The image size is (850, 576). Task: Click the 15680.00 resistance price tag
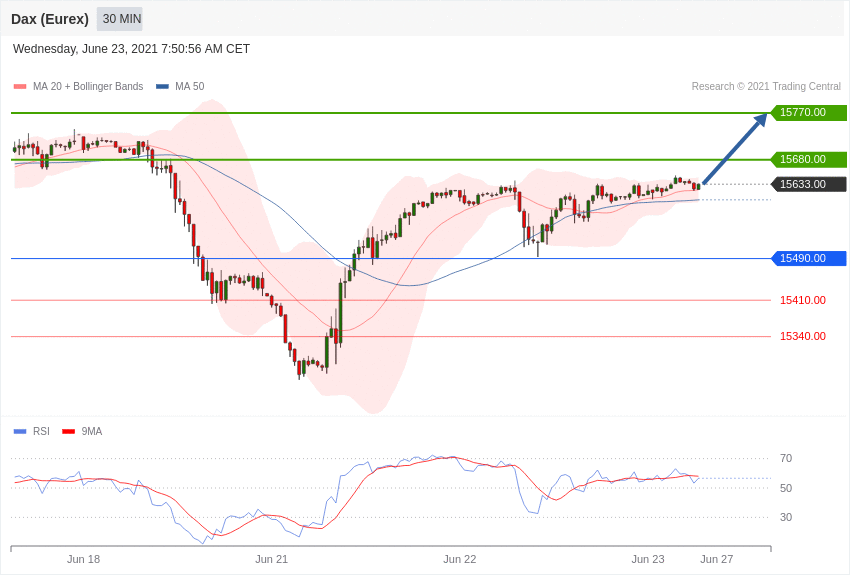click(808, 159)
